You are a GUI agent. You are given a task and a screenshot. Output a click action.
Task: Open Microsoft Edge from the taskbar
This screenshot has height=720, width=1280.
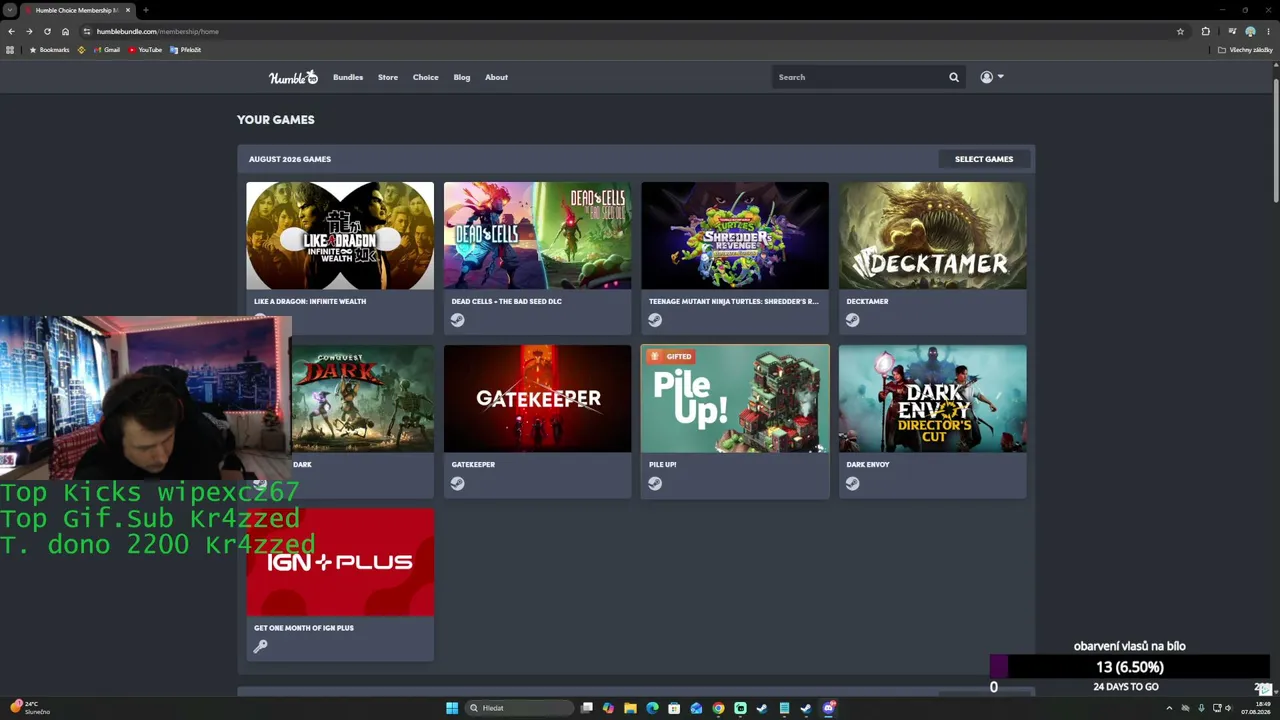point(652,708)
